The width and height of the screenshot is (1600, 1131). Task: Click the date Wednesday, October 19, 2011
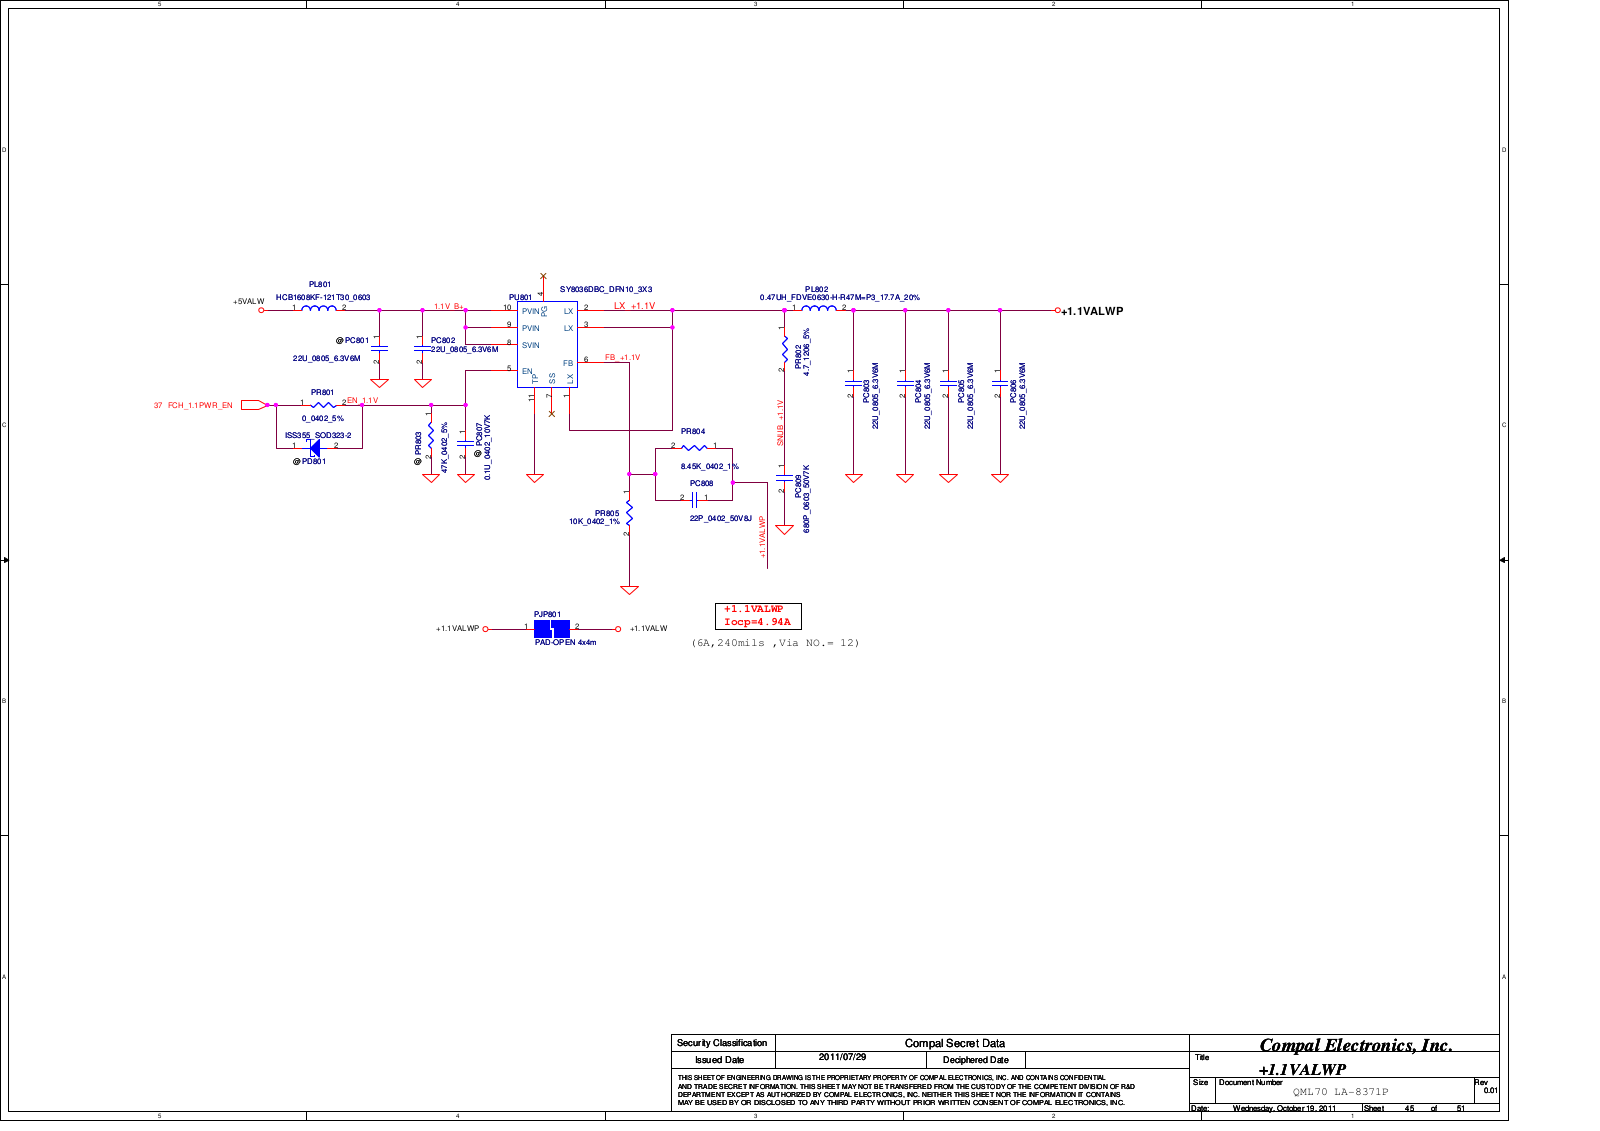click(1284, 1108)
